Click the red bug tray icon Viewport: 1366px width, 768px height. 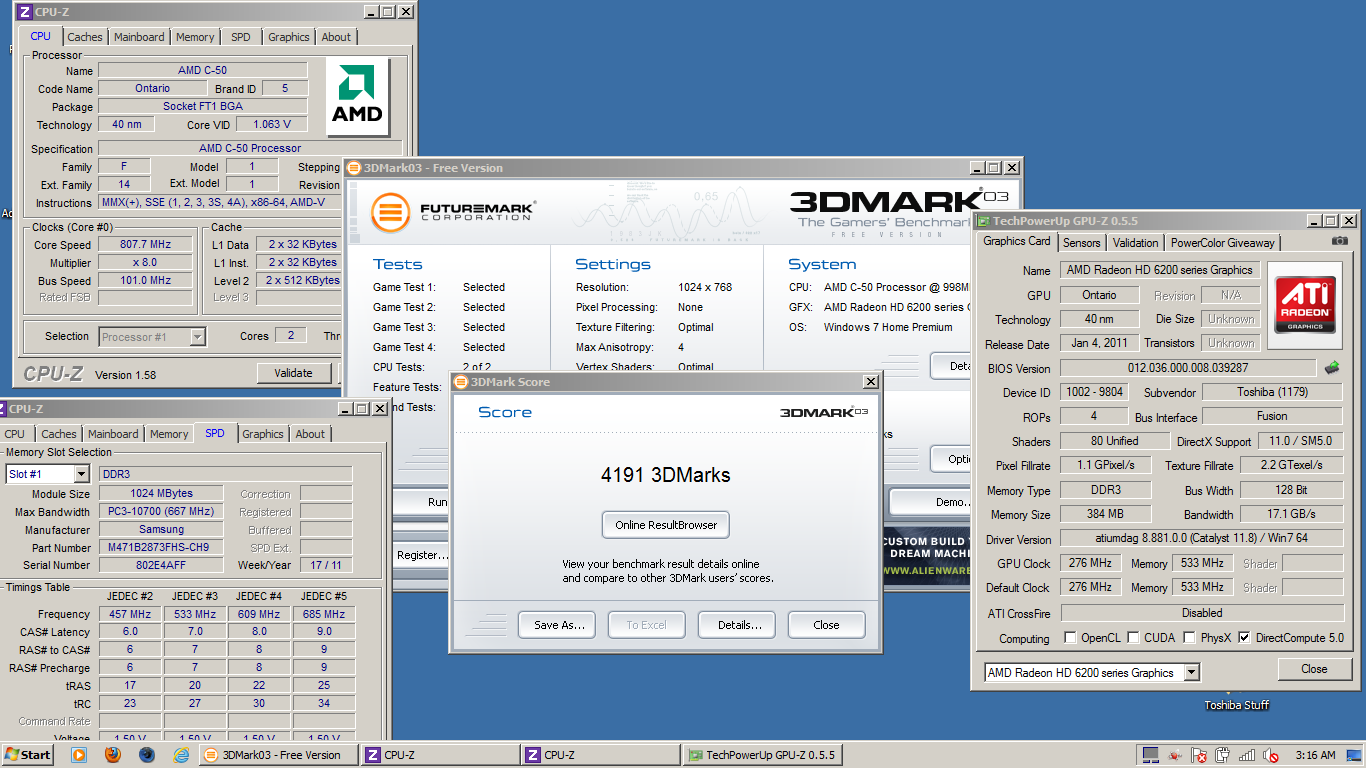coord(1175,755)
